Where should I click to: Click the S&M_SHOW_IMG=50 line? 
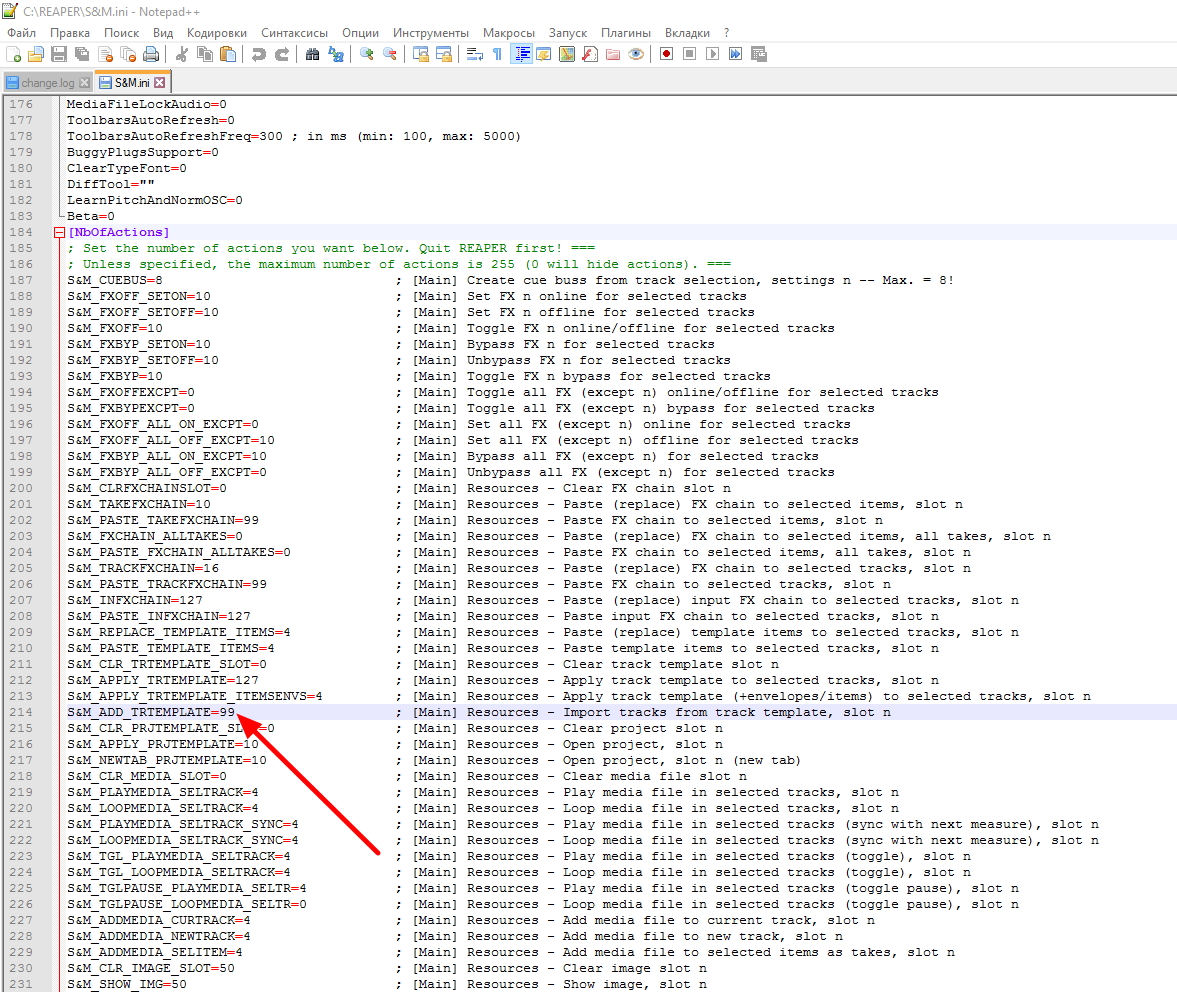click(x=127, y=984)
